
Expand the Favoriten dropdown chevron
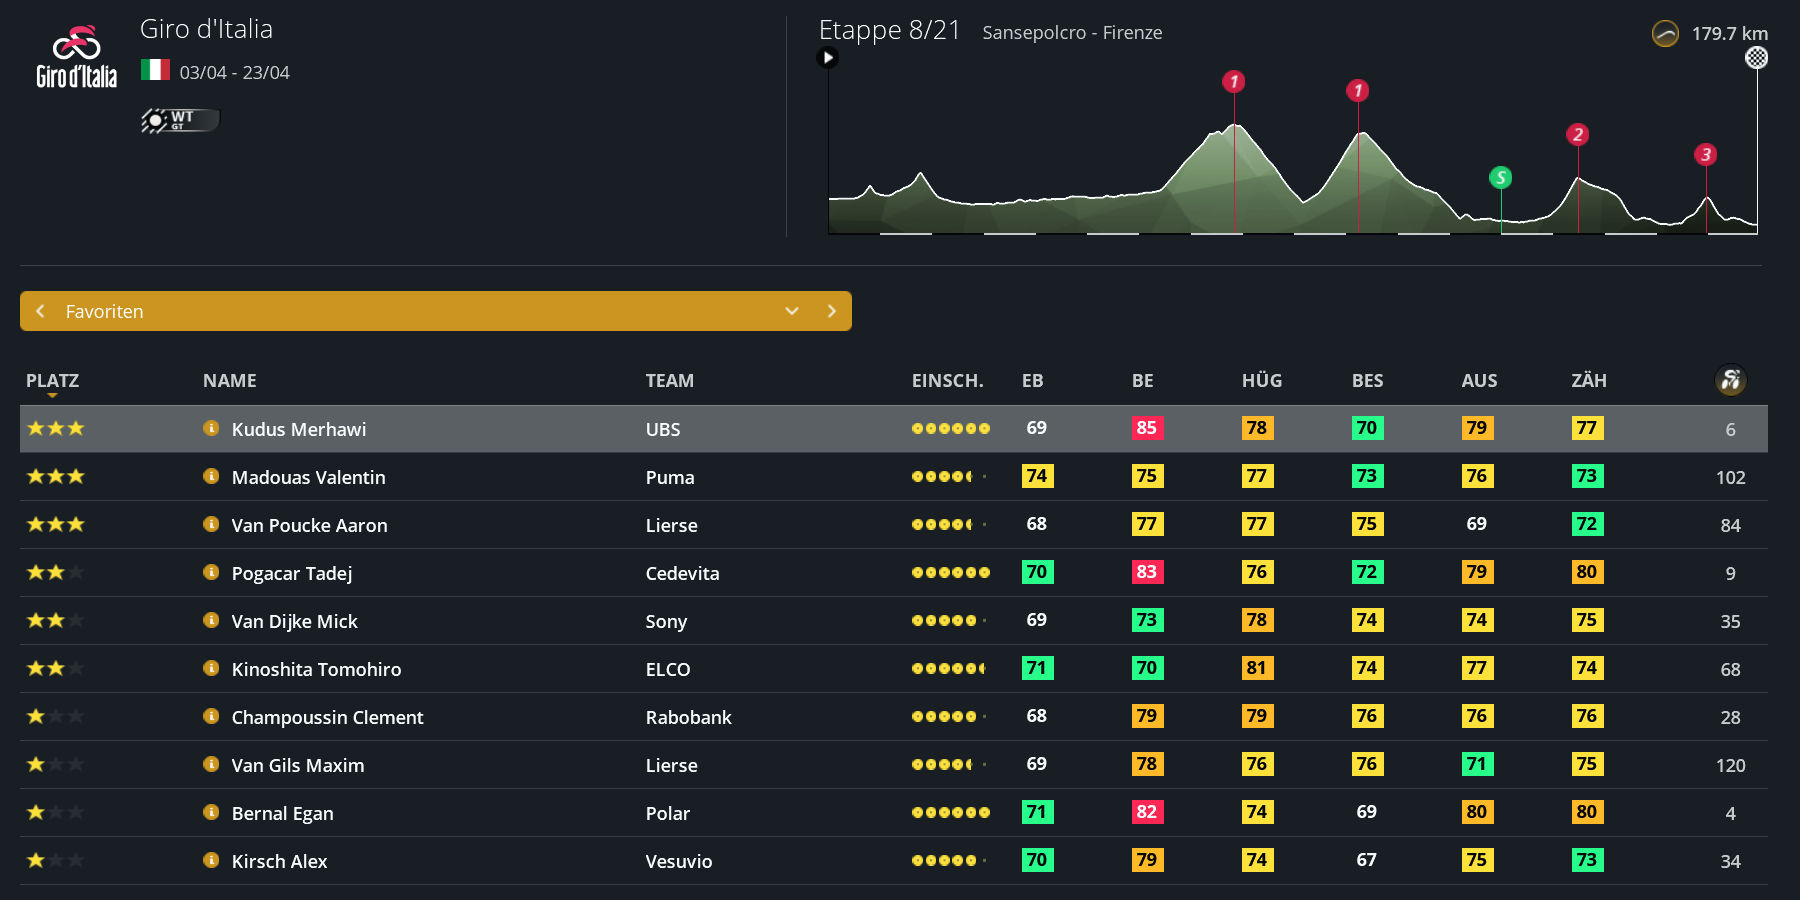pos(792,311)
